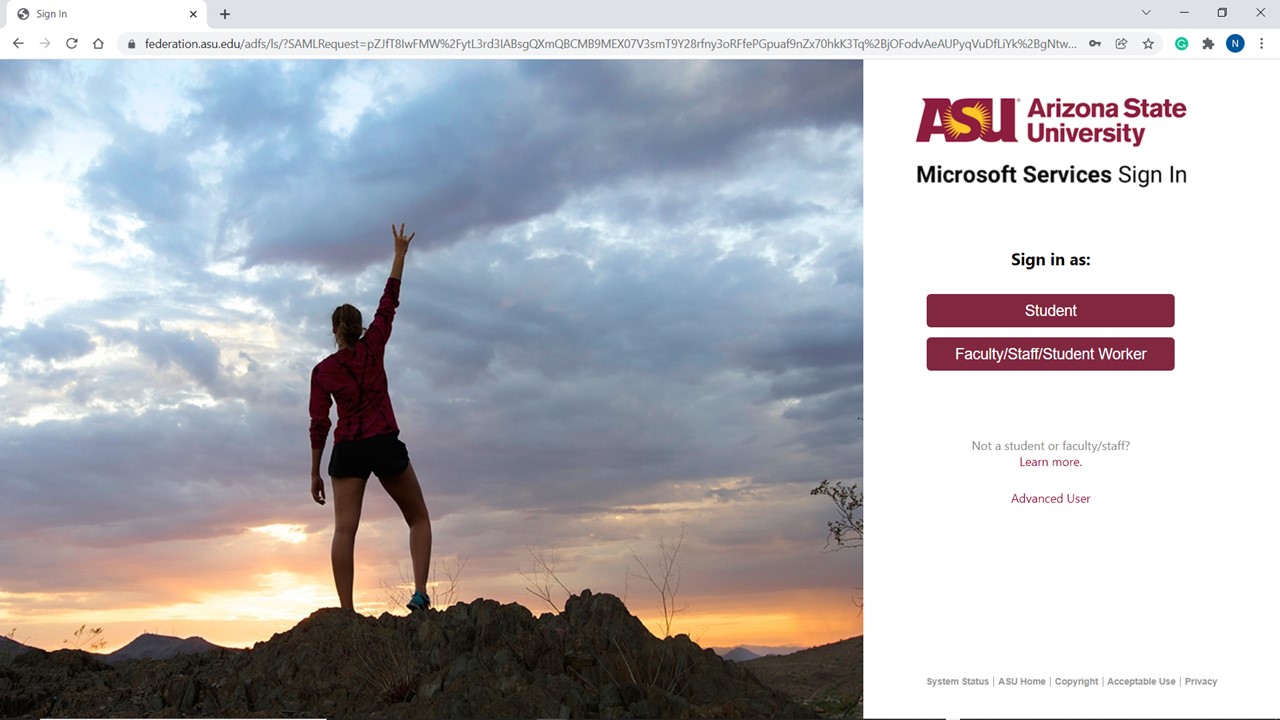The width and height of the screenshot is (1280, 720).
Task: Open the Learn more link
Action: click(1050, 462)
